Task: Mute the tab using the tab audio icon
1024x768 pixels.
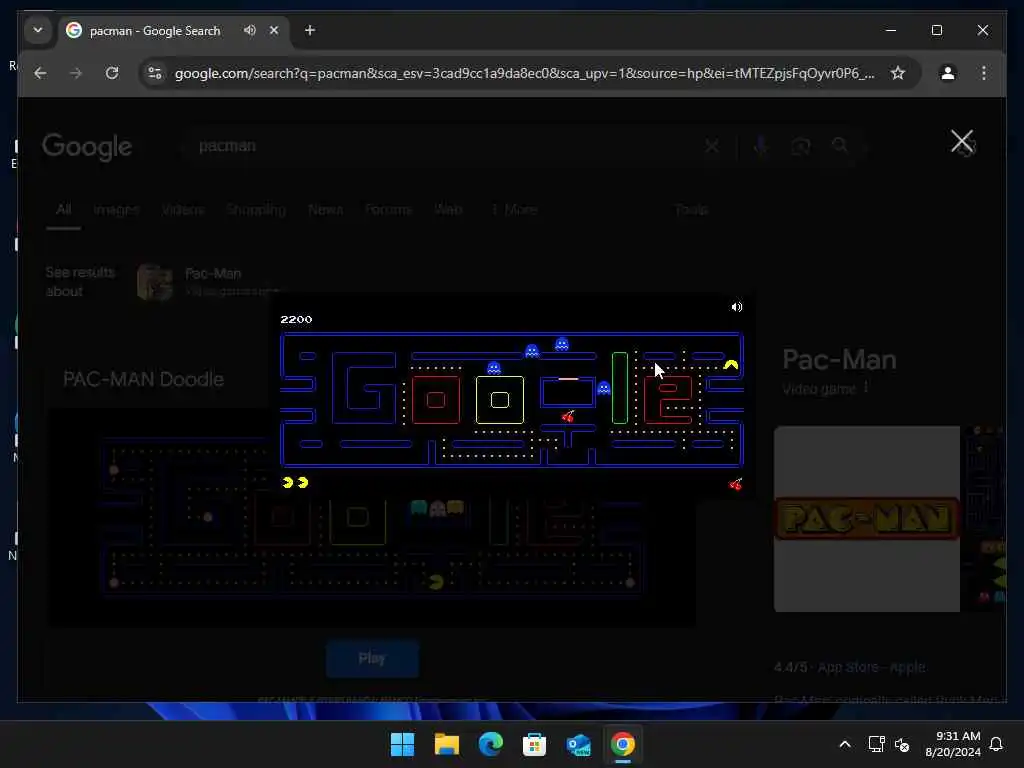Action: [249, 30]
